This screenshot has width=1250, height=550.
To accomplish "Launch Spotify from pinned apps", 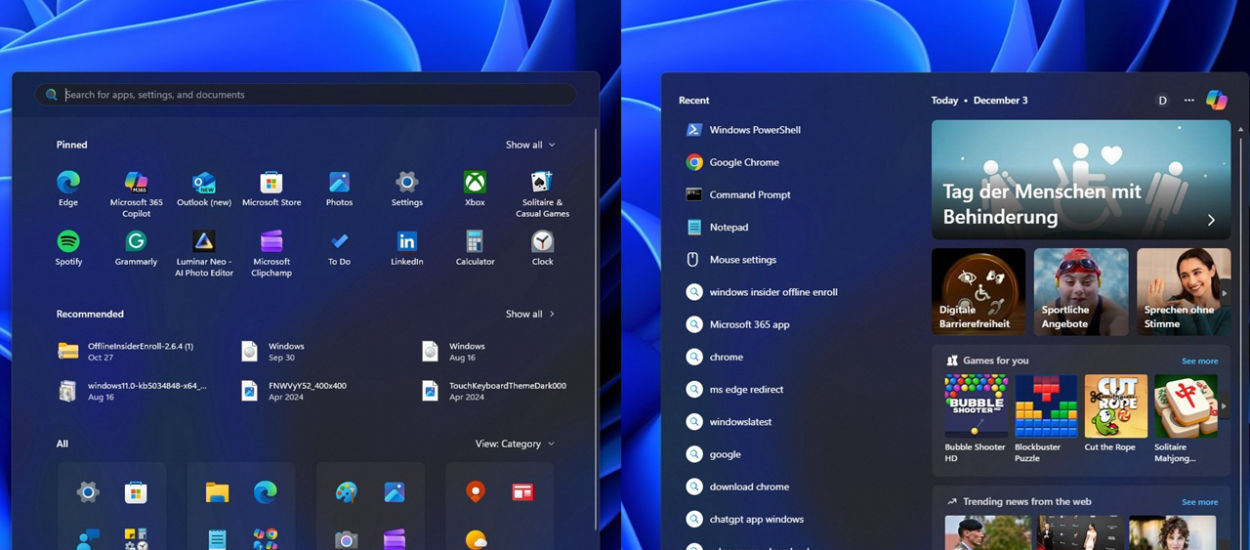I will [68, 242].
